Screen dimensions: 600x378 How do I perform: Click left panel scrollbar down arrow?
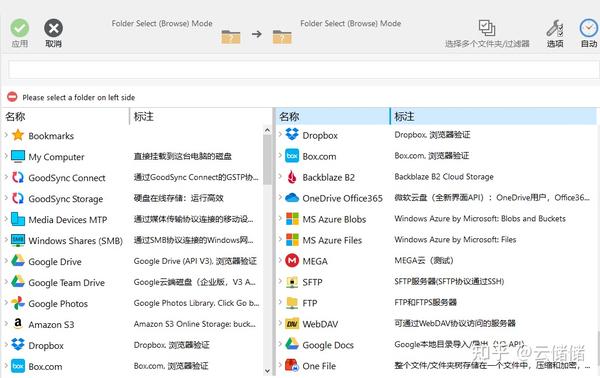point(267,371)
